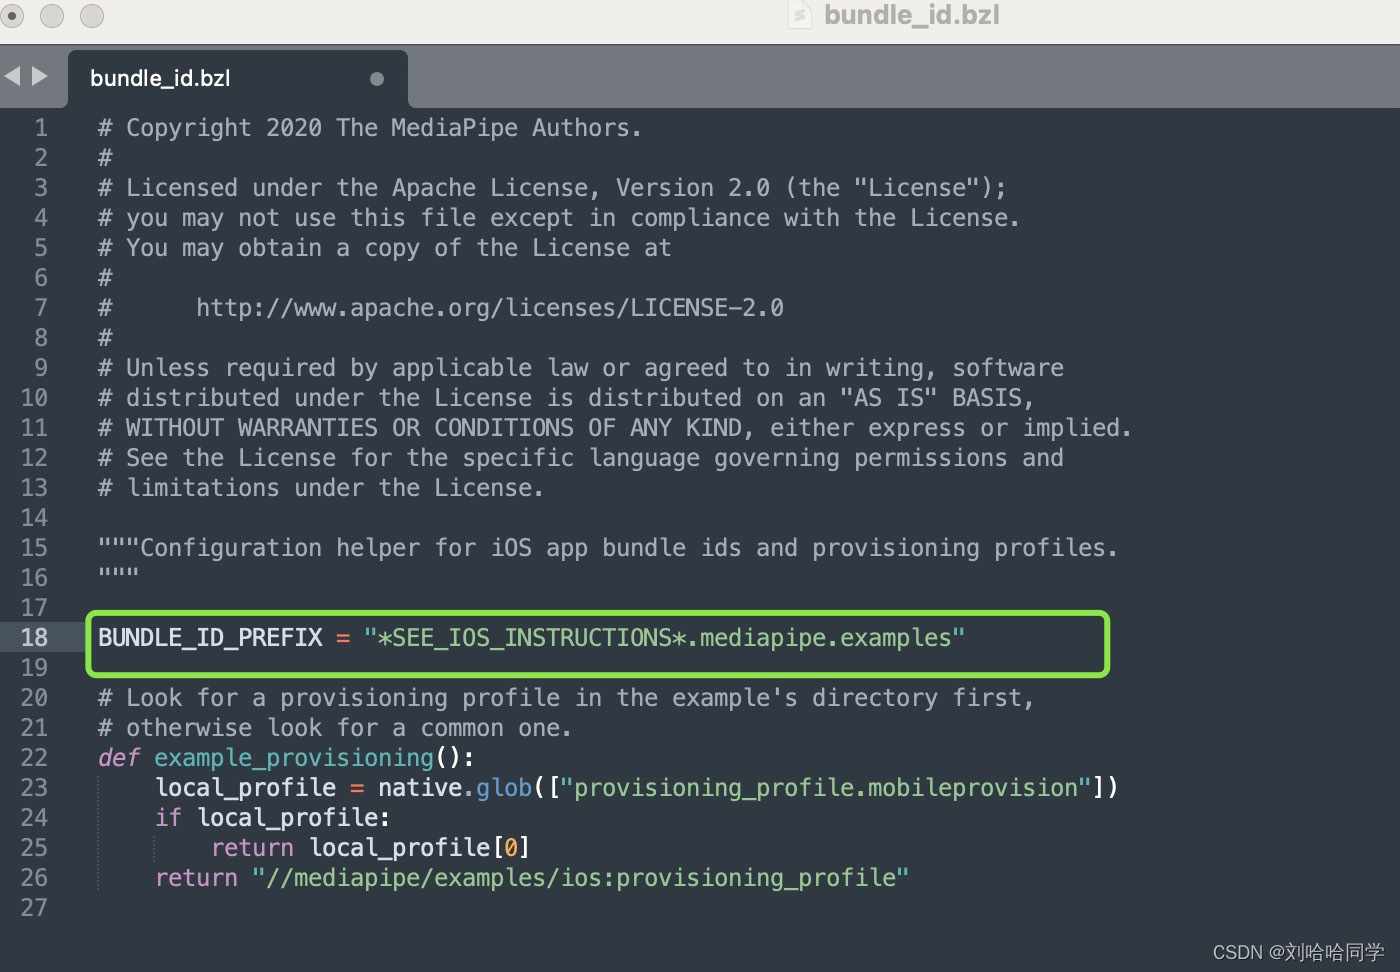Click the 'Licensed under the Apache License' comment
This screenshot has width=1400, height=972.
pos(552,188)
